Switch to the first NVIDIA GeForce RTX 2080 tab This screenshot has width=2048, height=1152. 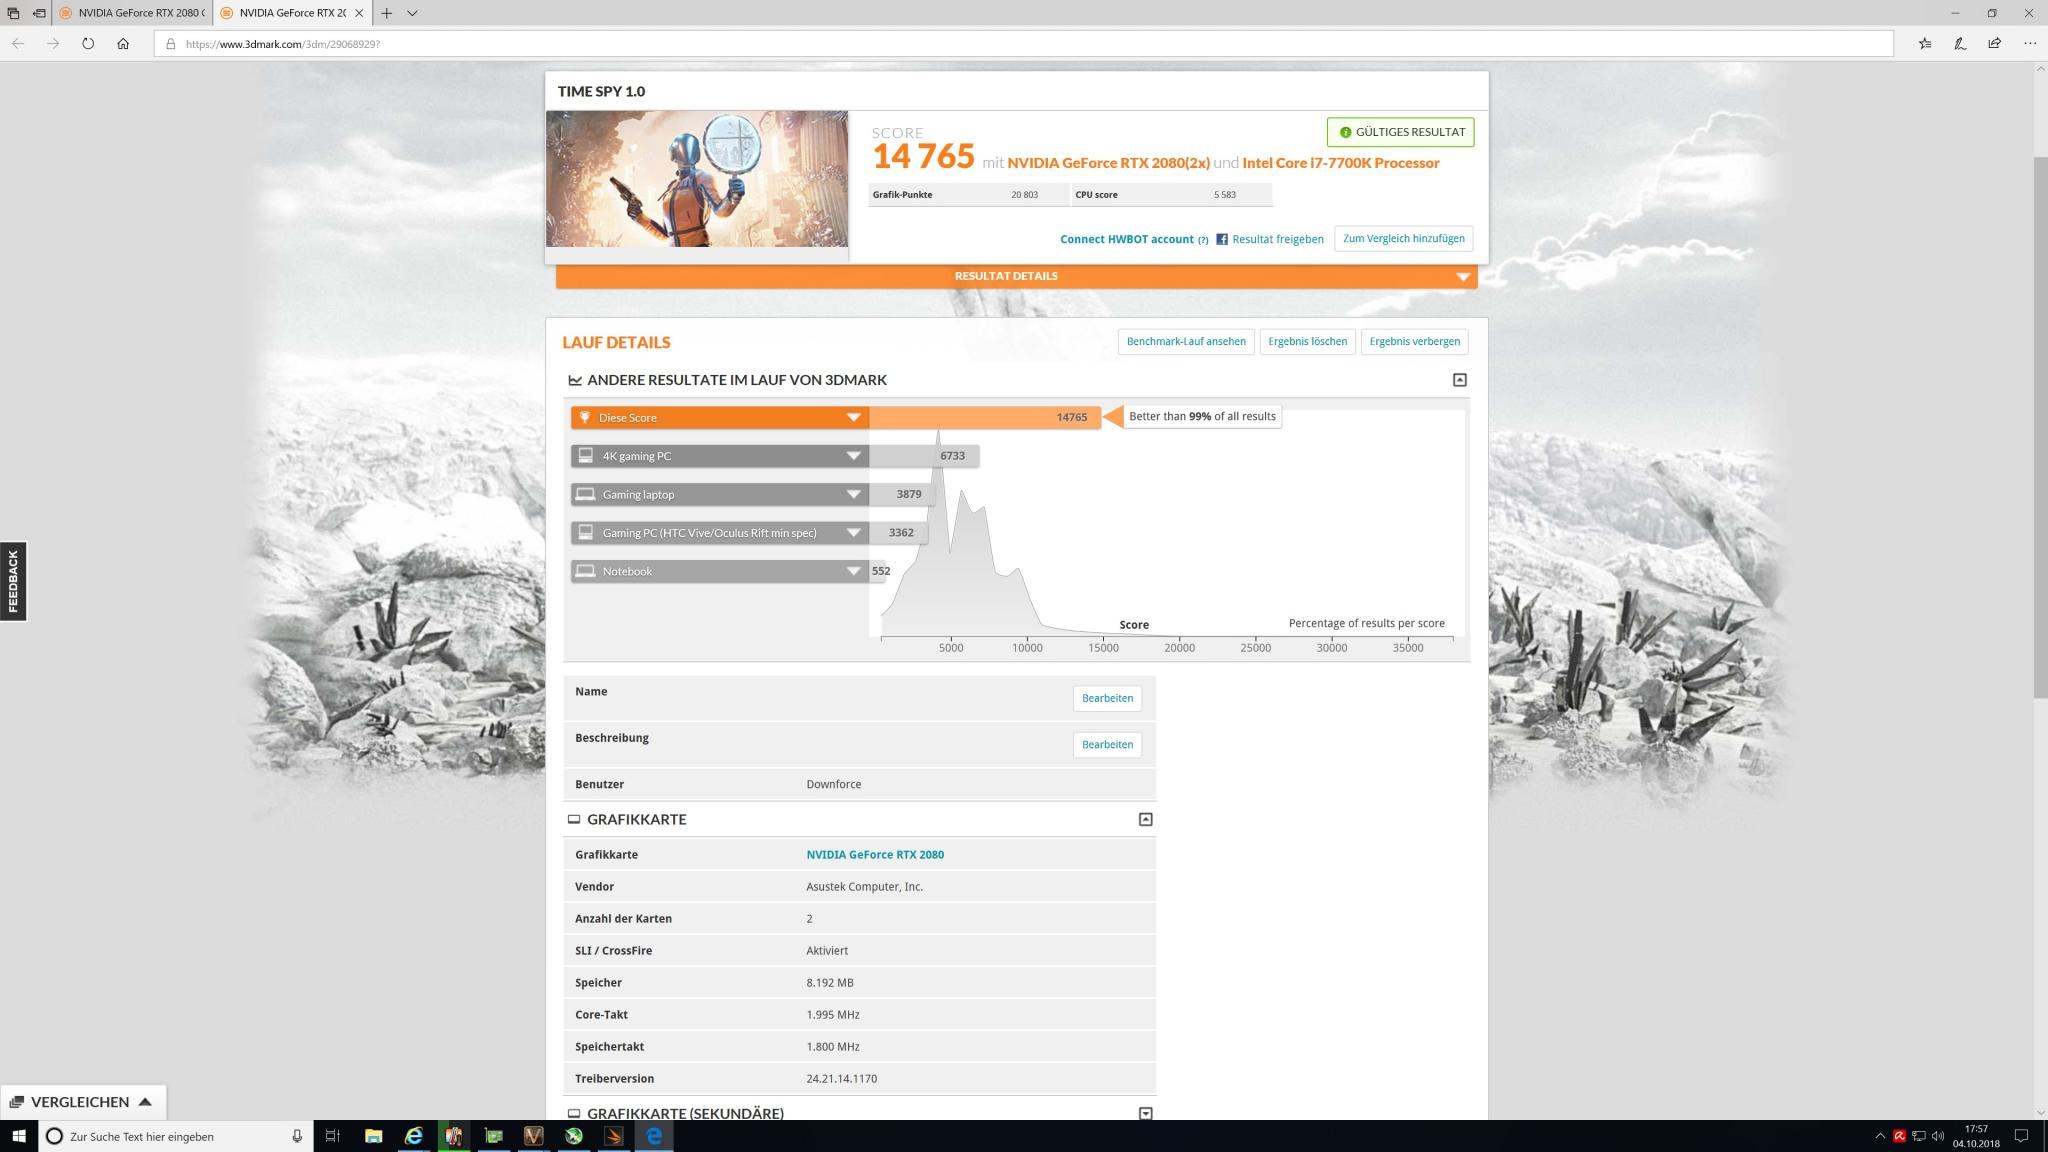coord(130,13)
